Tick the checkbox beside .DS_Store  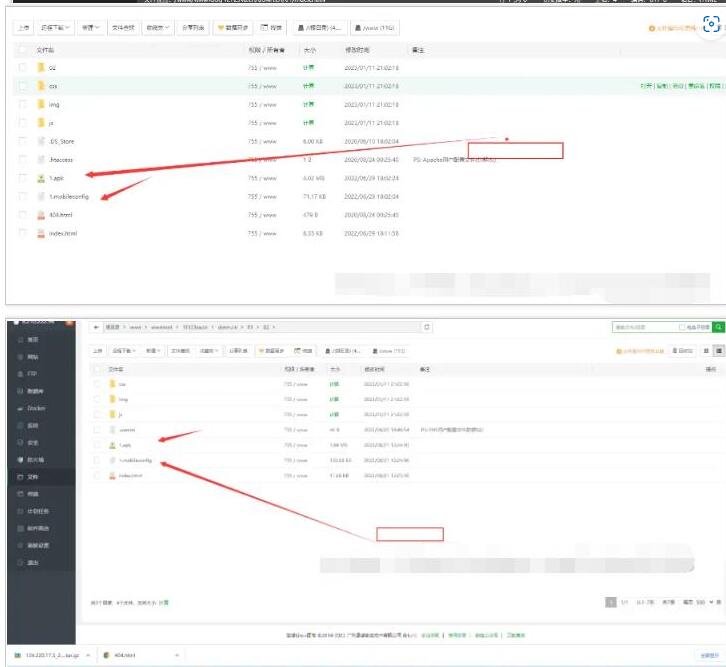(x=23, y=142)
